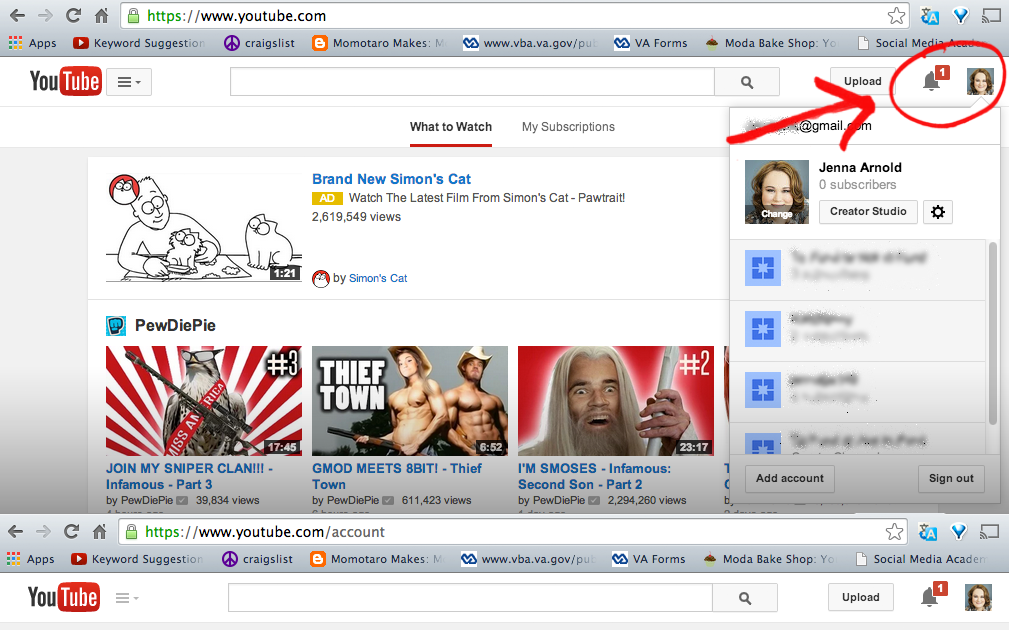
Task: Click the YouTube logo in top window
Action: click(65, 81)
